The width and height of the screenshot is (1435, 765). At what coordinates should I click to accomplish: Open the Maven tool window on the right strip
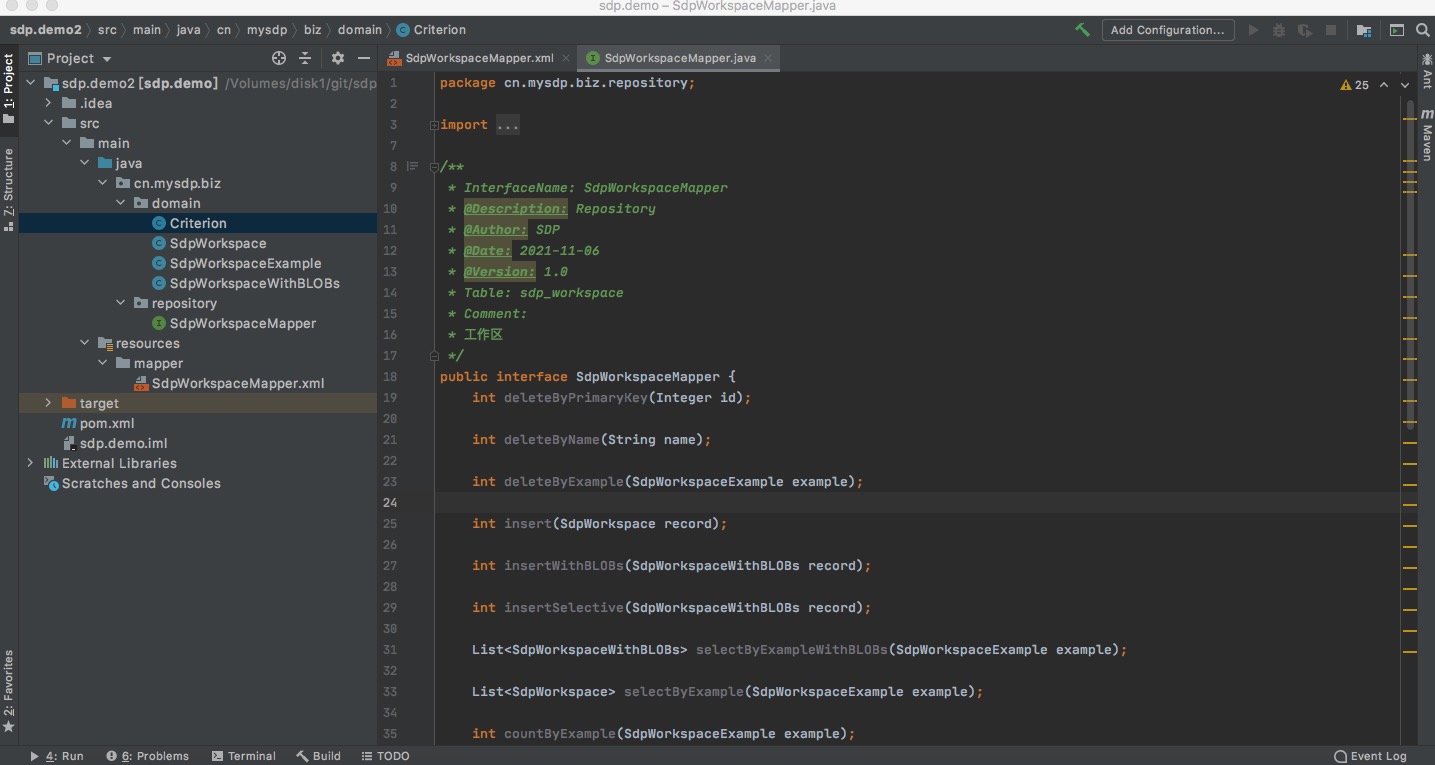[1427, 133]
